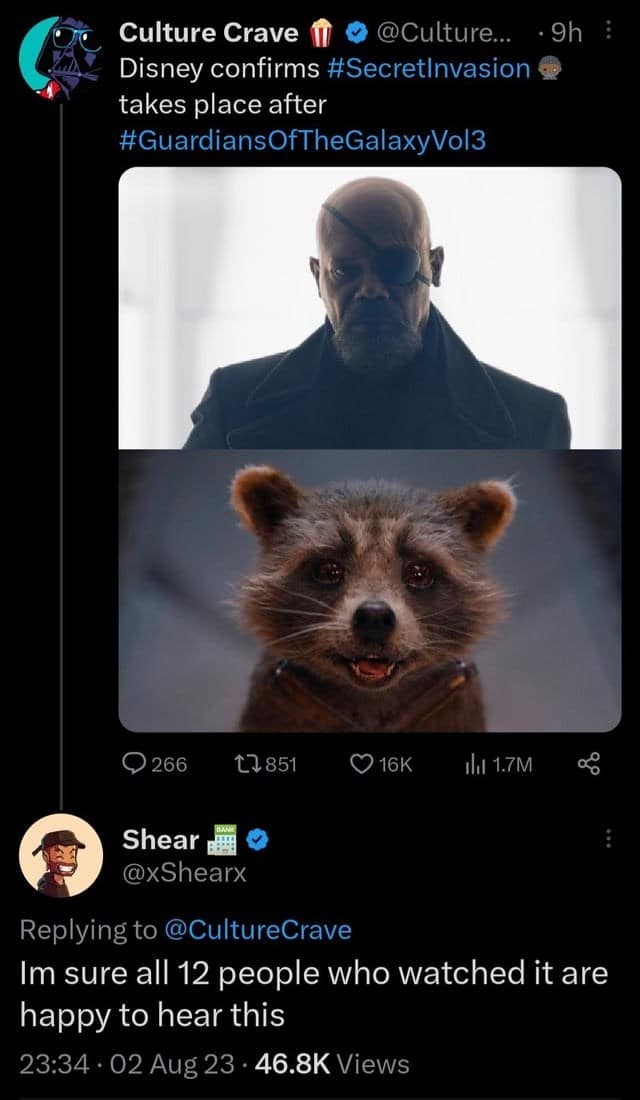This screenshot has width=640, height=1100.
Task: Click the Culture Crave display name
Action: [x=209, y=33]
